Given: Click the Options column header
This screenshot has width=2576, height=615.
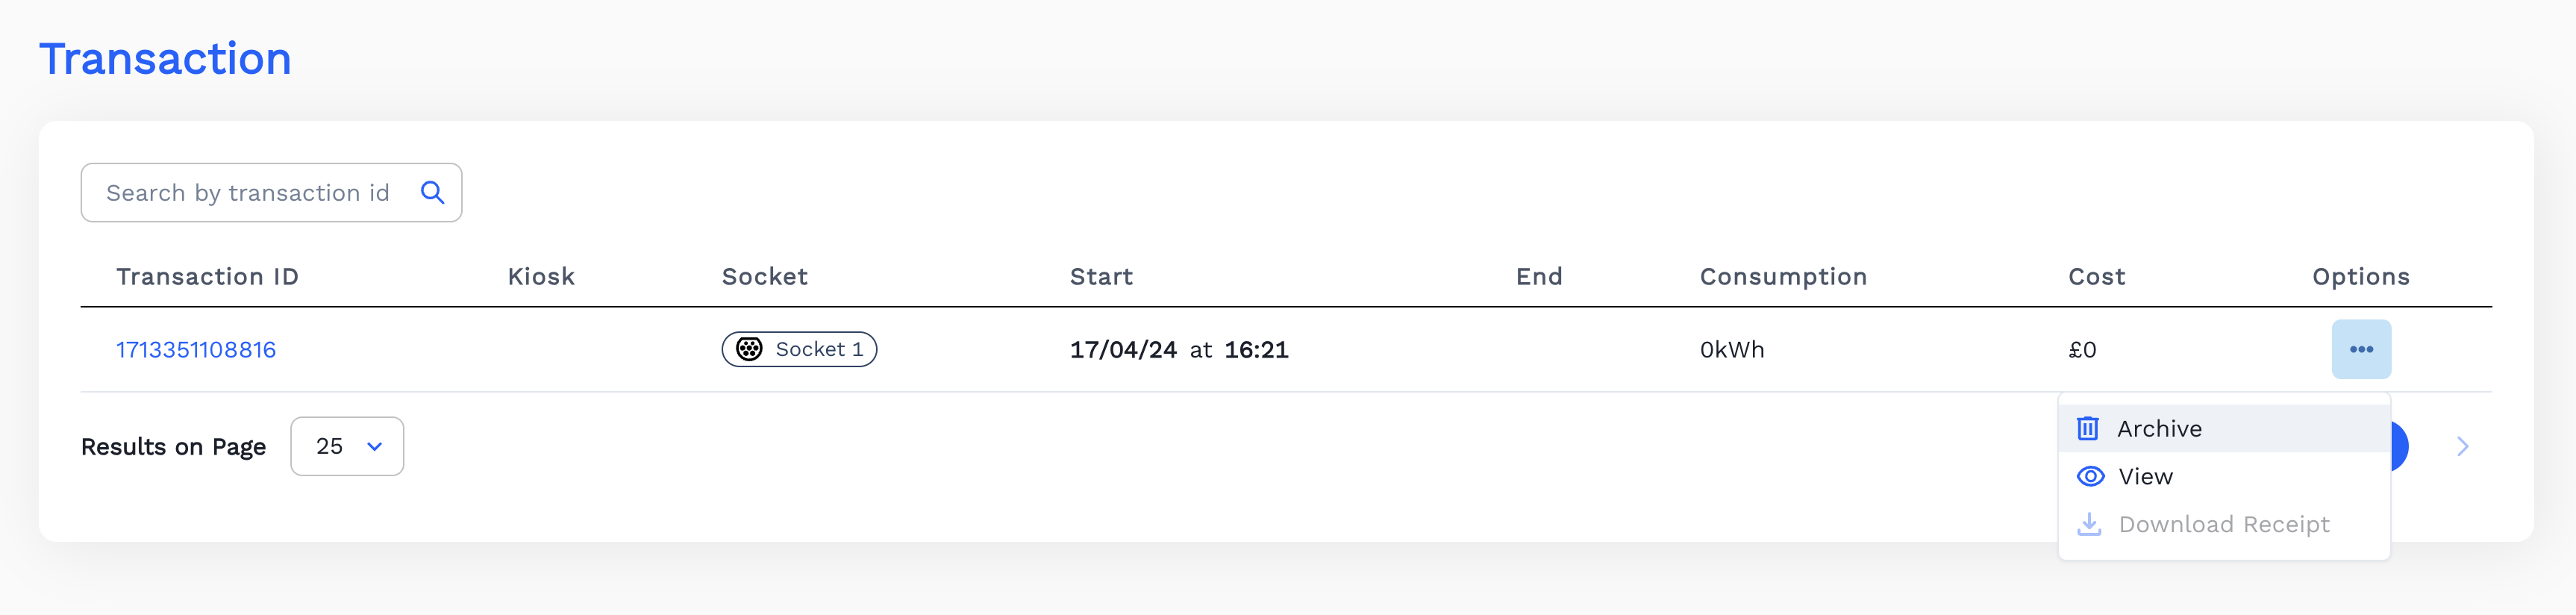Looking at the screenshot, I should [2360, 276].
